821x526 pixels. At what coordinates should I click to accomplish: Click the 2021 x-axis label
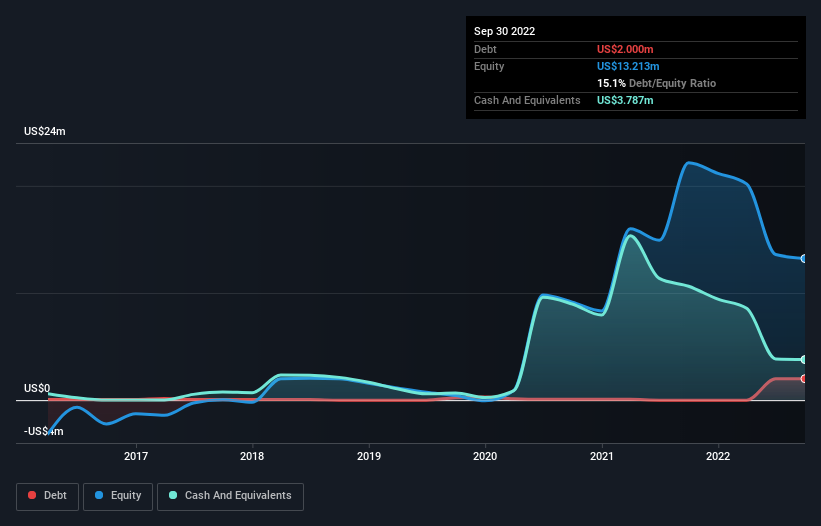(602, 456)
